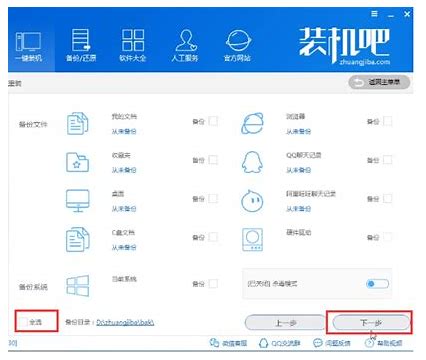Click the 硬件驱动 item name
Screen dimensions: 426x360
298,232
